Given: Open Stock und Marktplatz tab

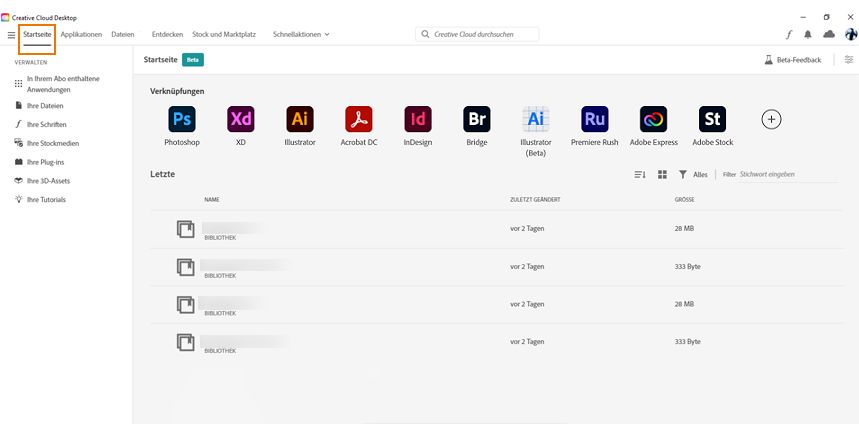Looking at the screenshot, I should [x=224, y=34].
